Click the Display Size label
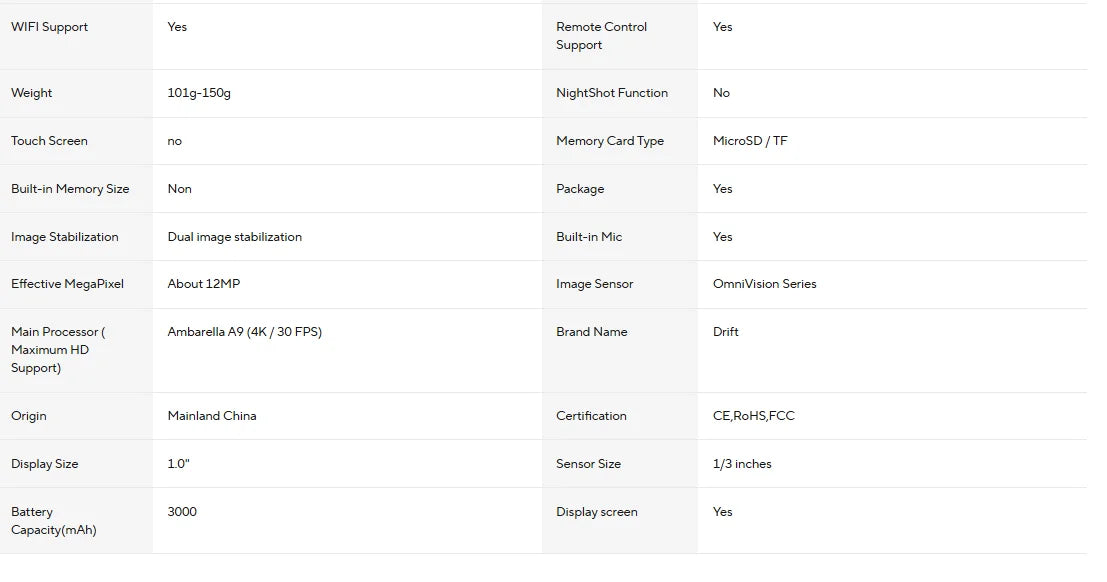The width and height of the screenshot is (1107, 582). (44, 464)
